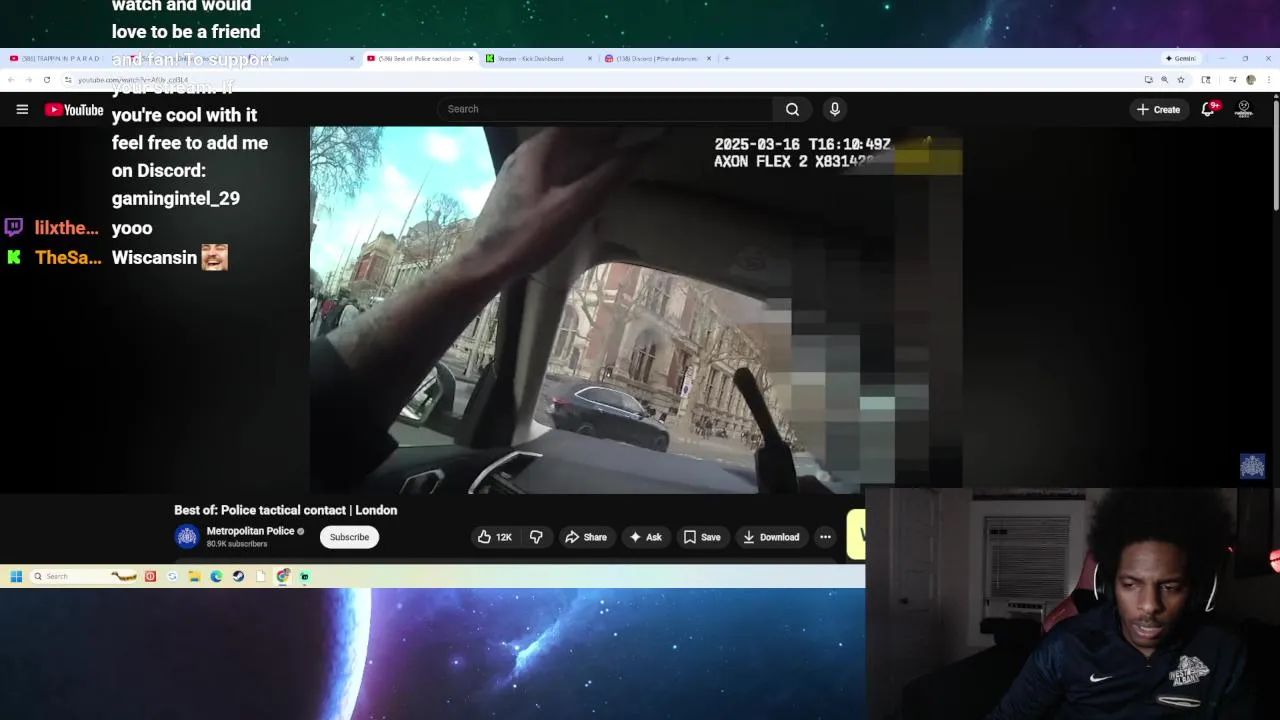This screenshot has height=720, width=1280.
Task: Open YouTube notifications bell
Action: pos(1208,109)
